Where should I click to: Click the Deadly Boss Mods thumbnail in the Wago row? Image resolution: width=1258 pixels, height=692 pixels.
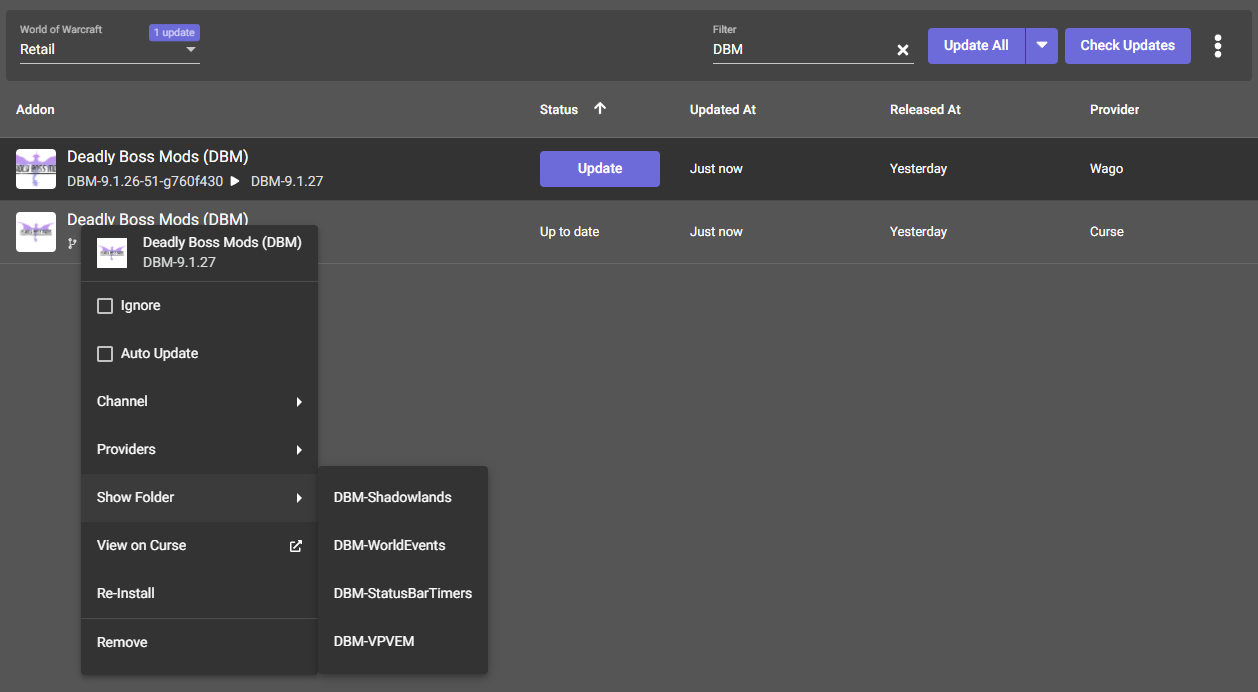click(x=36, y=168)
